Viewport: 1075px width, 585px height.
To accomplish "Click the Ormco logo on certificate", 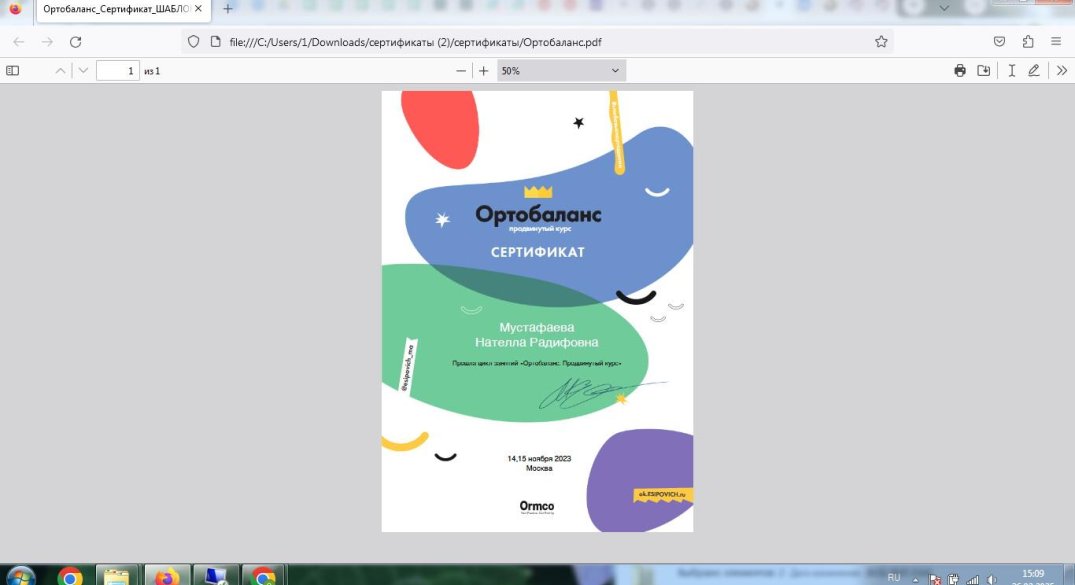I will coord(537,507).
